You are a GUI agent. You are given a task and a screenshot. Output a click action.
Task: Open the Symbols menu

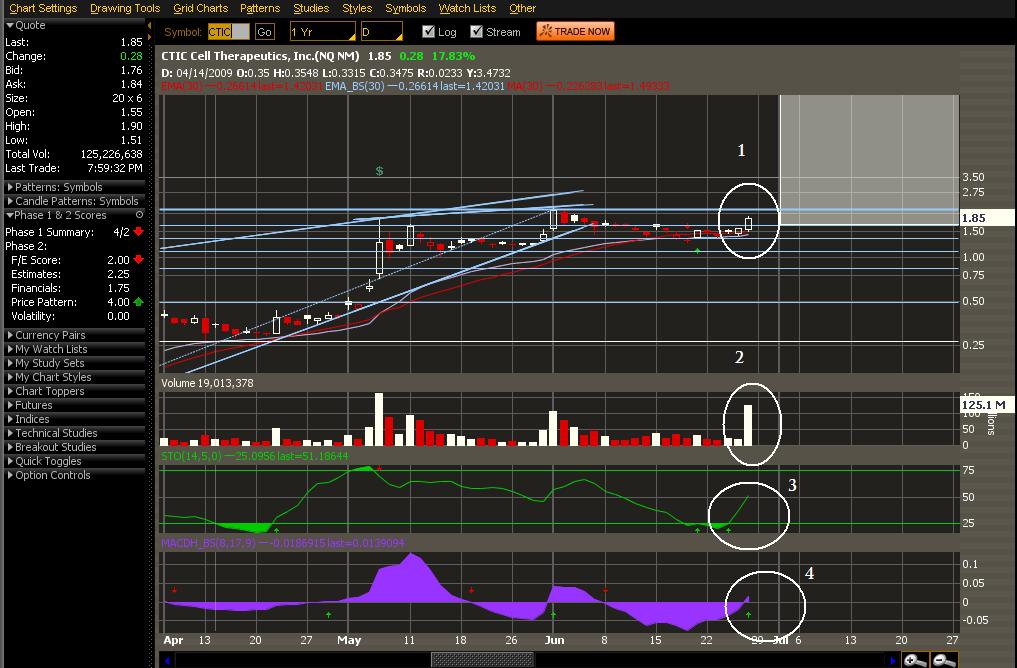(x=405, y=8)
